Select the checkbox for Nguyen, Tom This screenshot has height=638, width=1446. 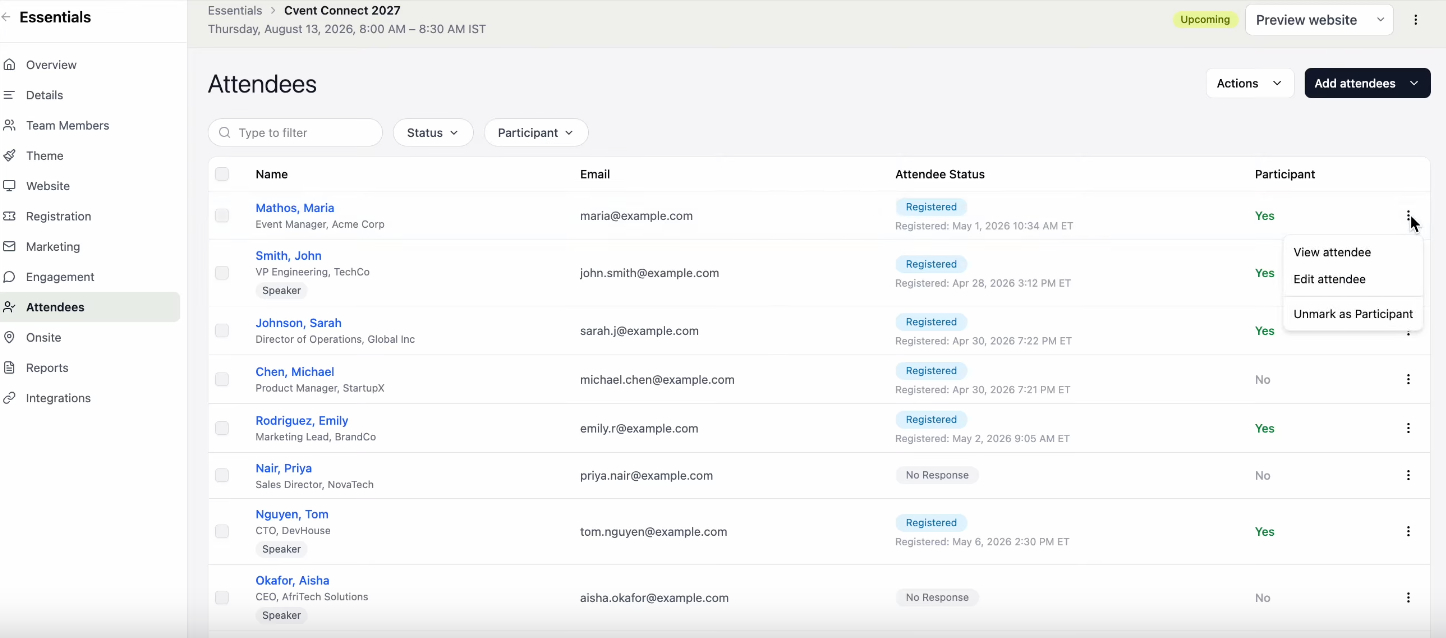pyautogui.click(x=222, y=532)
